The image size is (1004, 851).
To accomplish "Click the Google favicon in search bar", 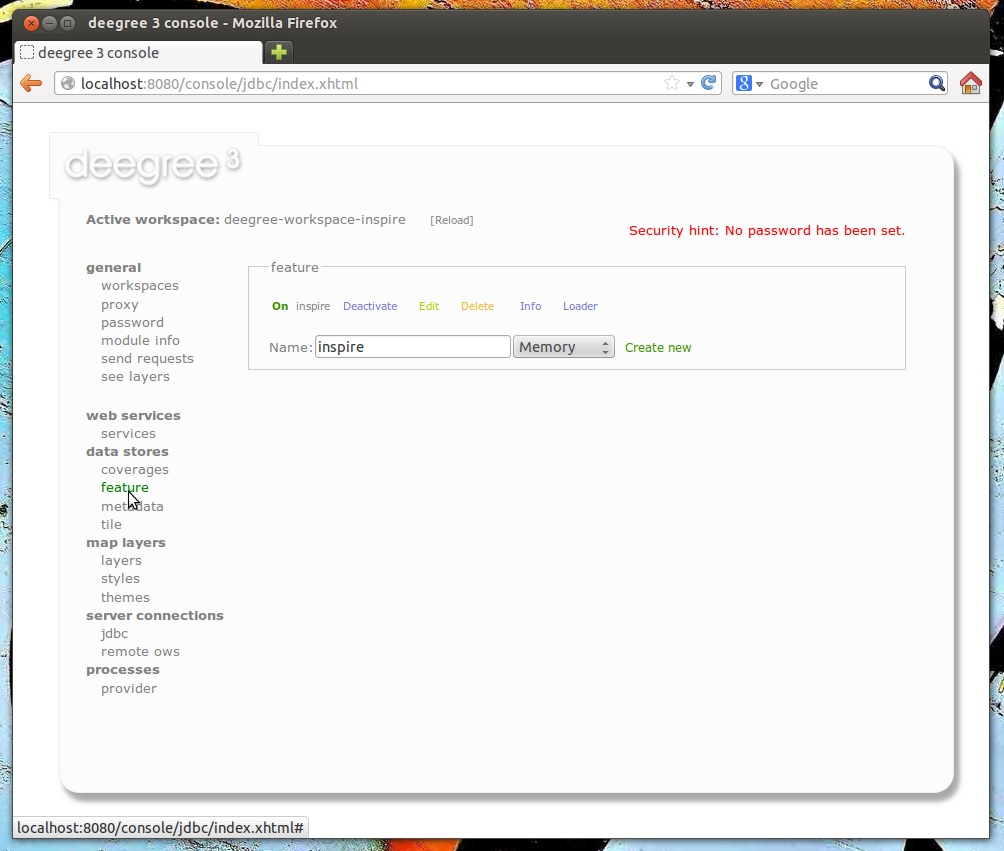I will [x=742, y=83].
